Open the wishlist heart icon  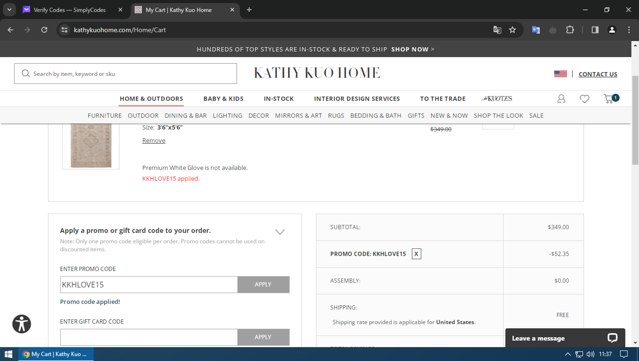pos(584,99)
